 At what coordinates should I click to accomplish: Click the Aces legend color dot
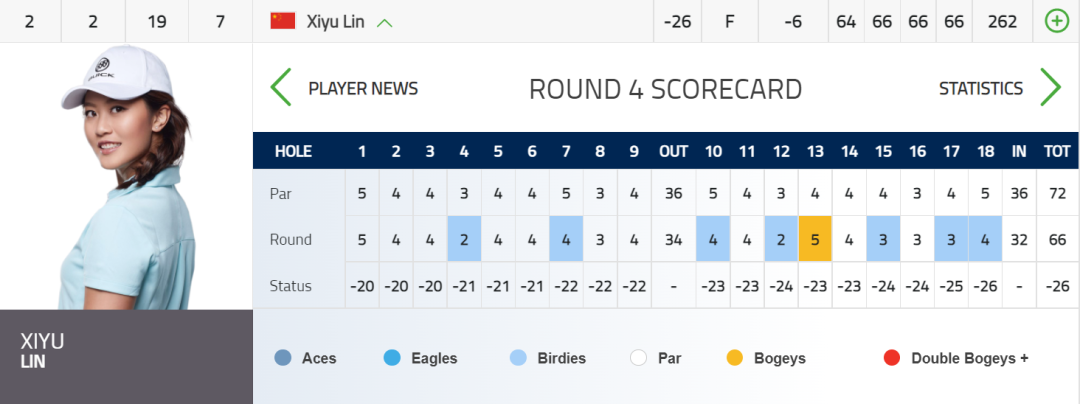point(283,358)
